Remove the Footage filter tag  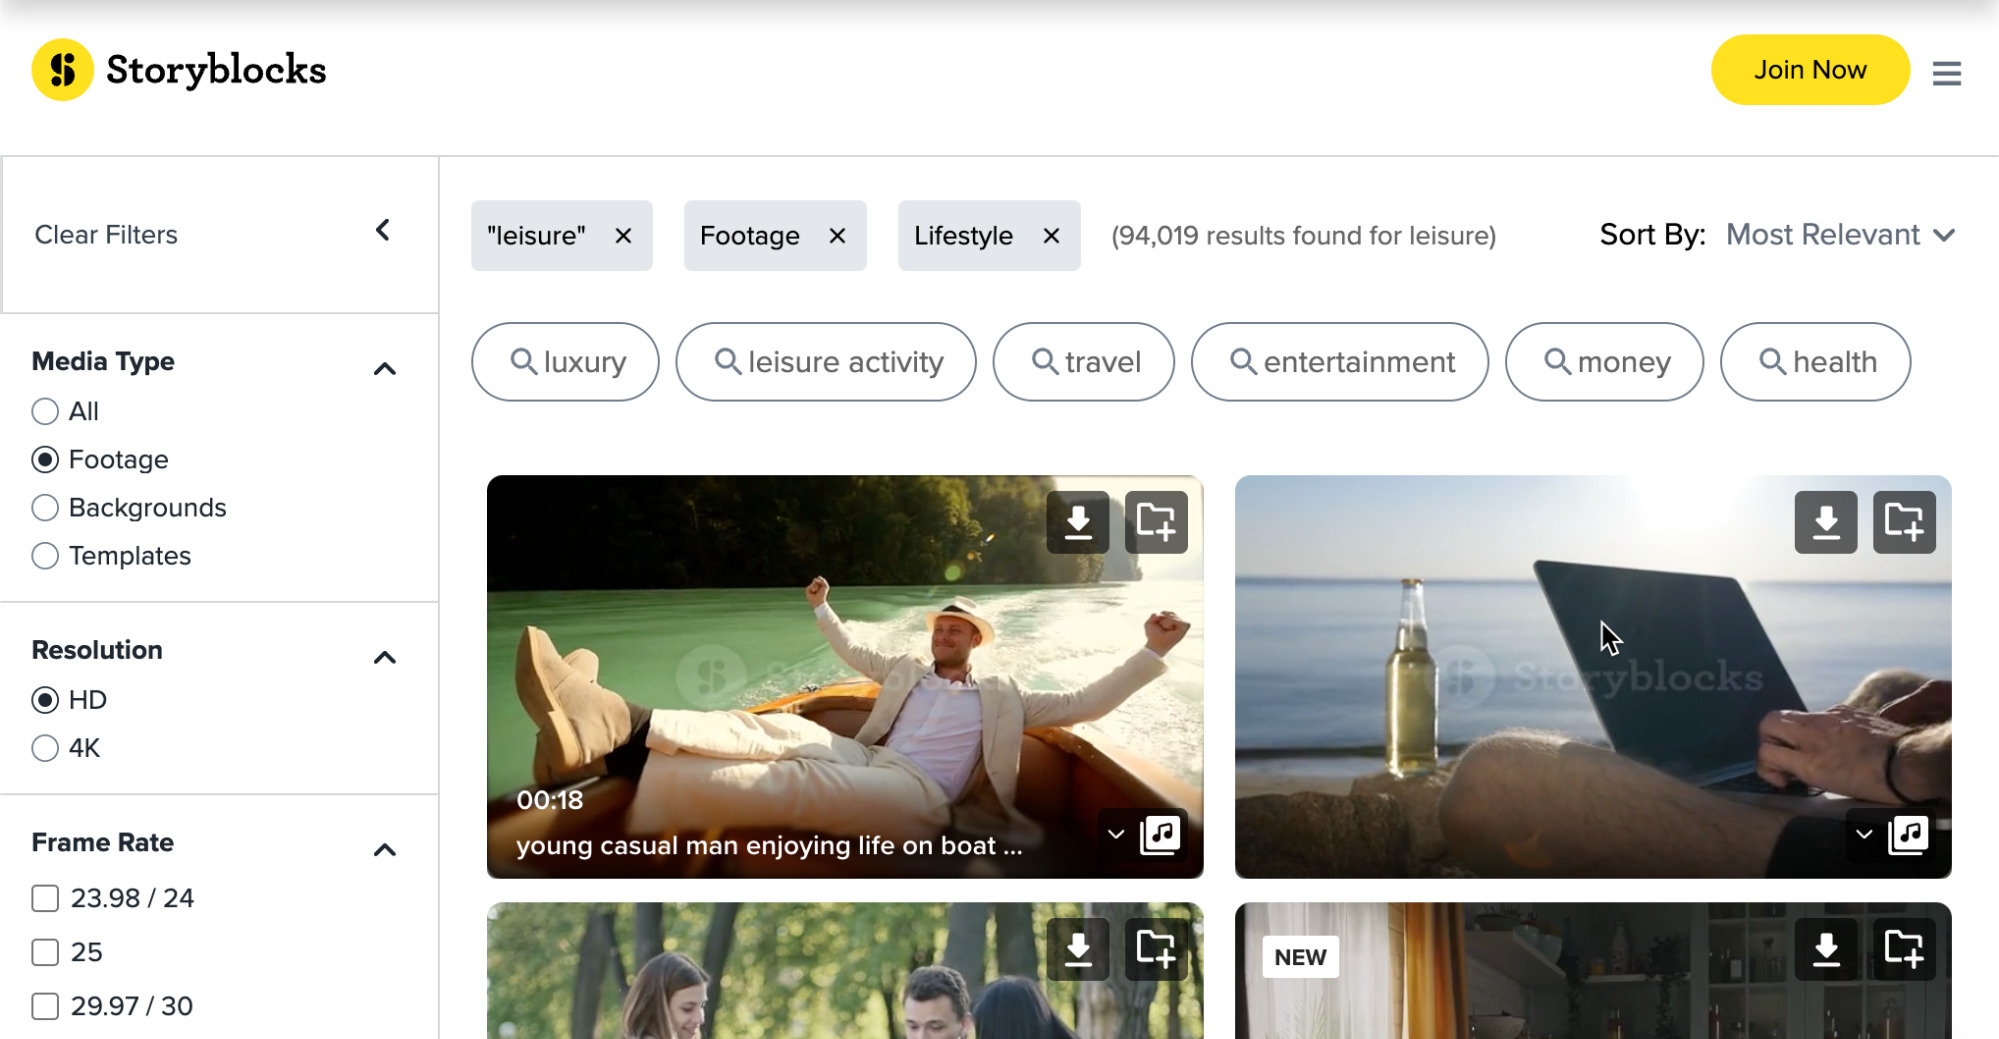click(x=837, y=236)
